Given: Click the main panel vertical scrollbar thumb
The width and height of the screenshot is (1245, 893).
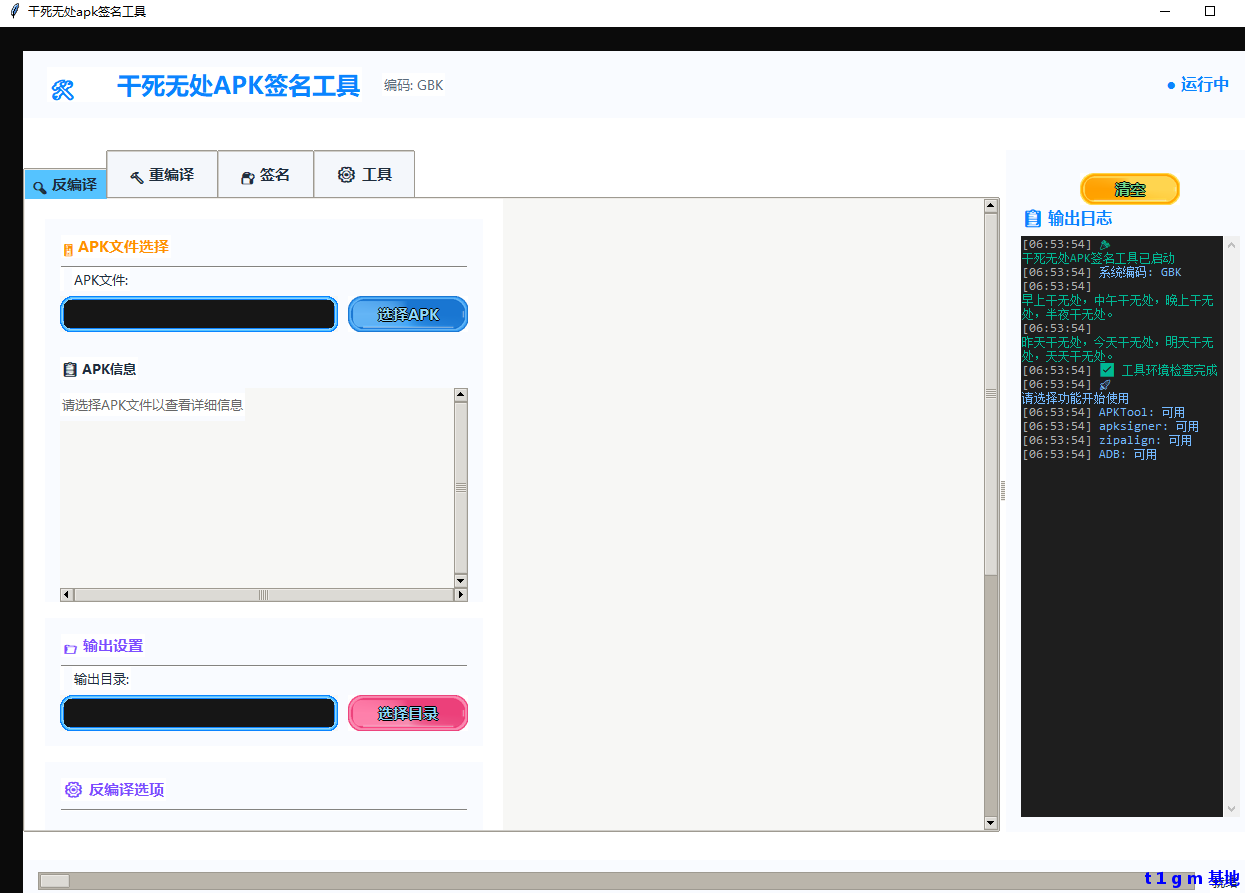Looking at the screenshot, I should (991, 393).
